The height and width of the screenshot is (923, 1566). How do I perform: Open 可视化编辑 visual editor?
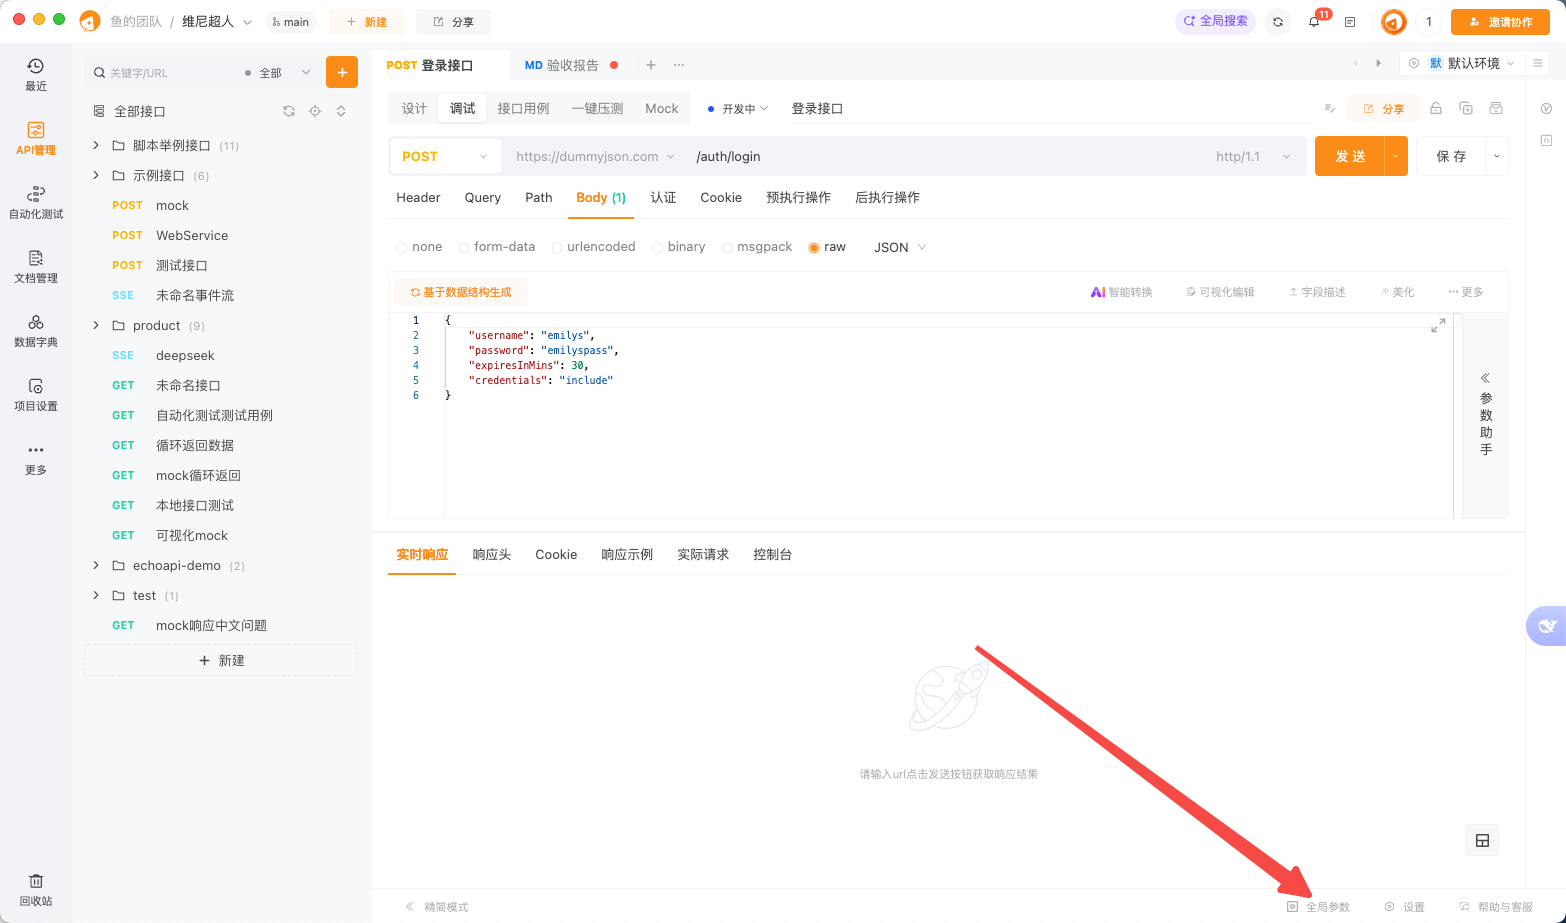tap(1220, 292)
